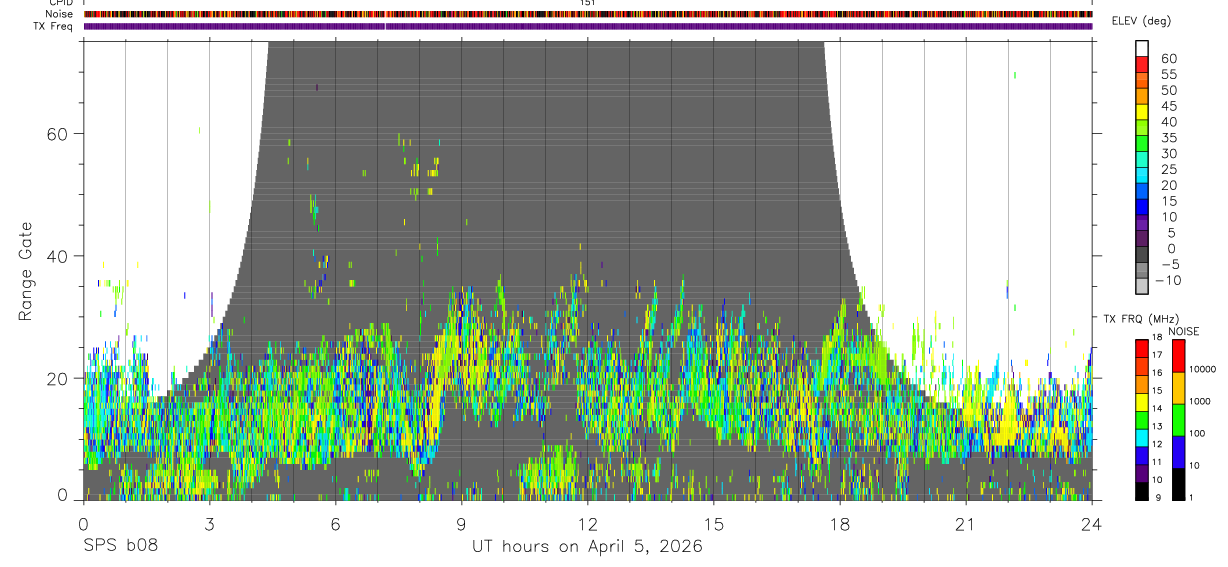
Task: Click the 'NOISE' legend title above the noise color bar
Action: tap(1183, 331)
